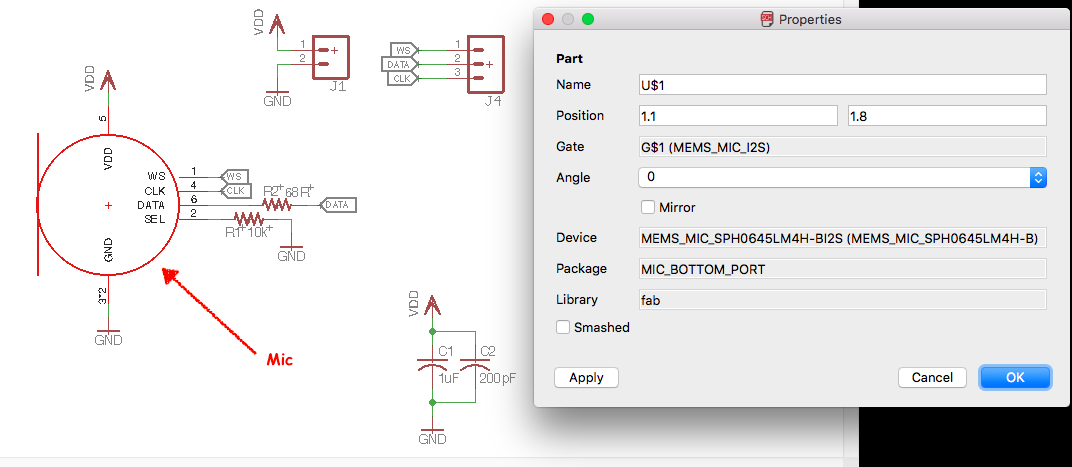
Task: Click the Properties dialog PDF title icon
Action: click(767, 19)
